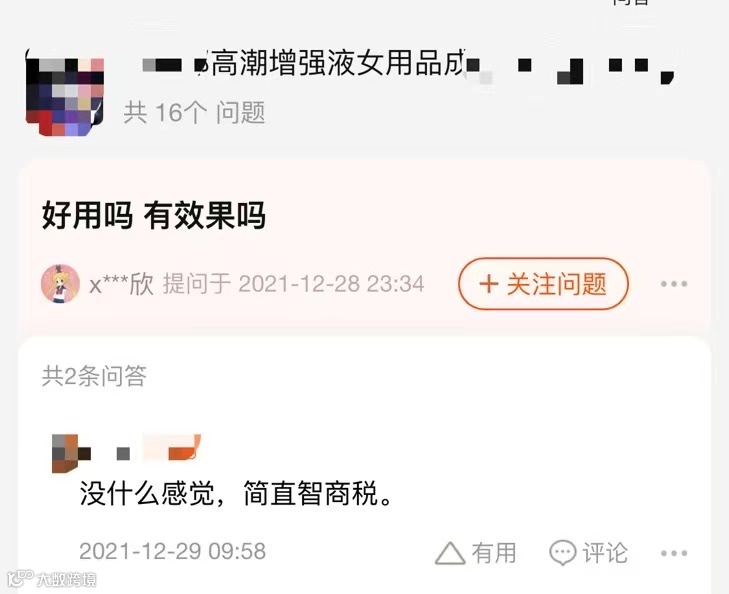Open the answerer's orange badge tag
Viewport: 729px width, 594px height.
[x=172, y=447]
